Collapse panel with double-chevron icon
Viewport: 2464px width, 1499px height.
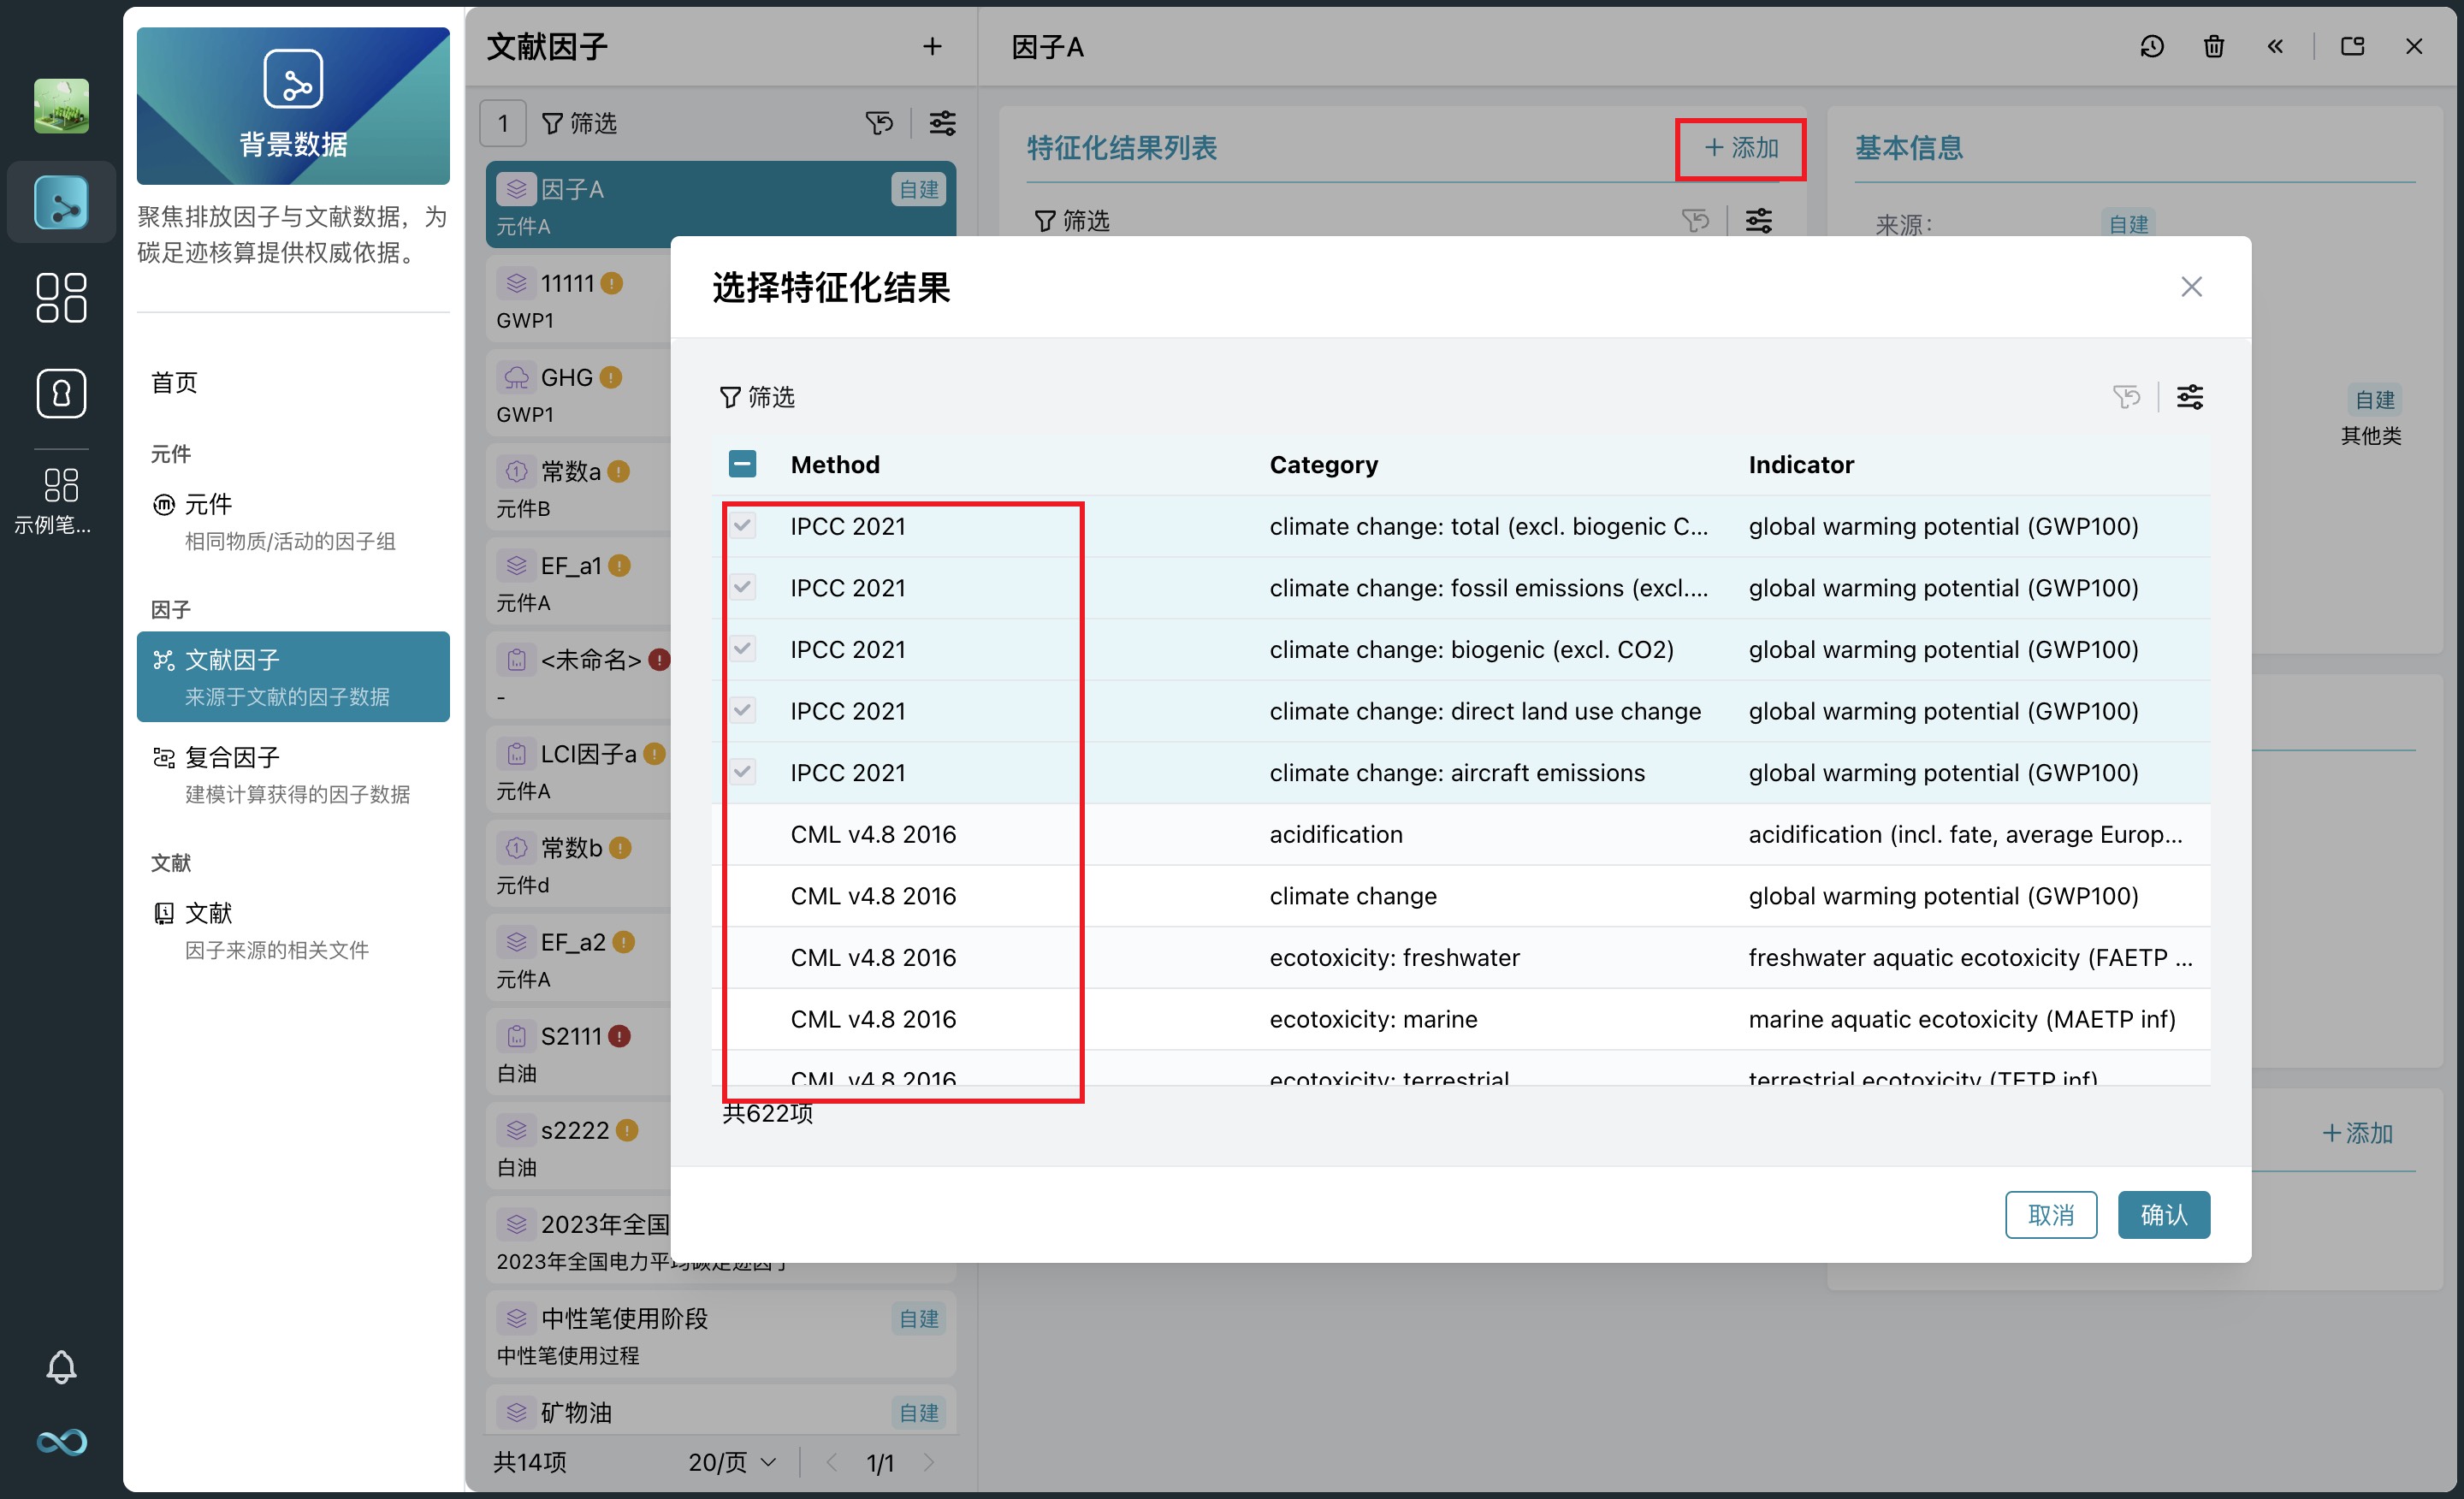pyautogui.click(x=2275, y=46)
